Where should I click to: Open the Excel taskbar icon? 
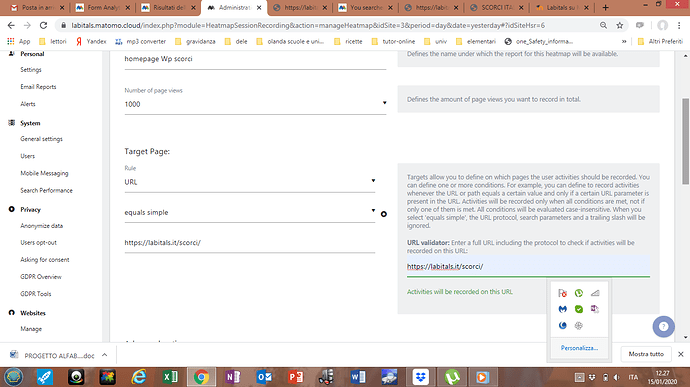(x=170, y=377)
